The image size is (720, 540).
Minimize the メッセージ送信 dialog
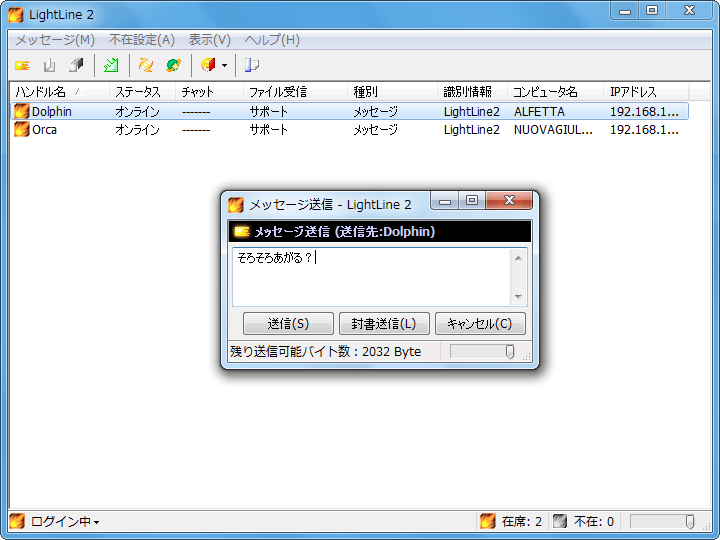pyautogui.click(x=444, y=200)
